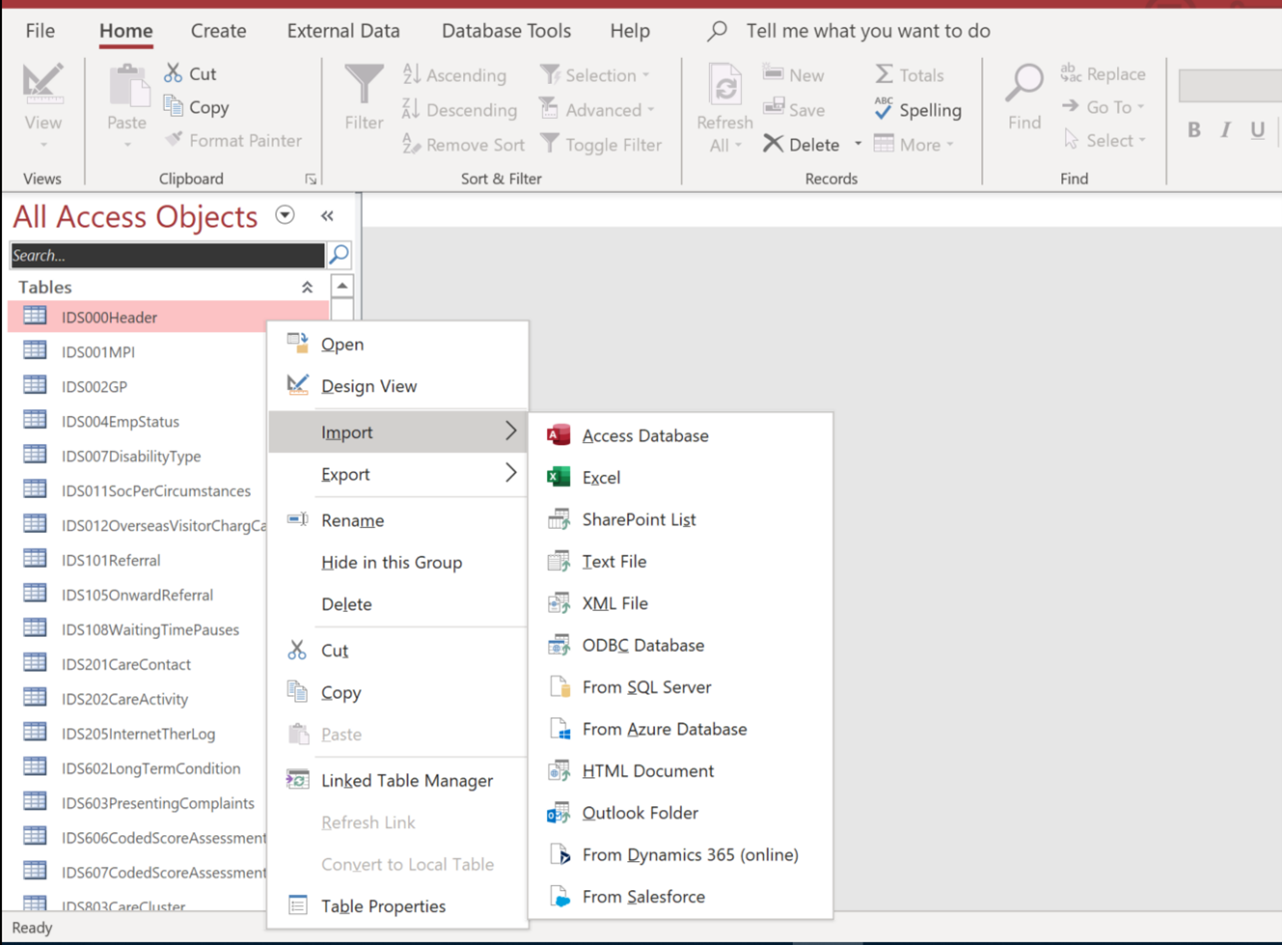This screenshot has width=1282, height=945.
Task: Click the Totals sigma icon
Action: (x=884, y=74)
